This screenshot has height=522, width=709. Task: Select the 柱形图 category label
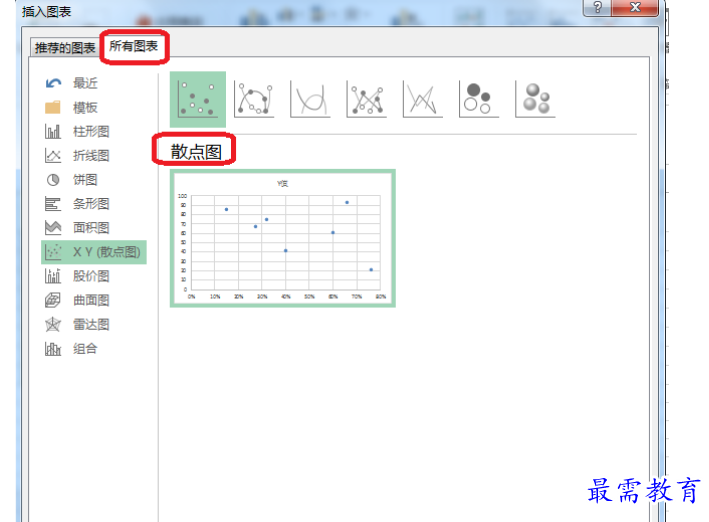pyautogui.click(x=91, y=132)
